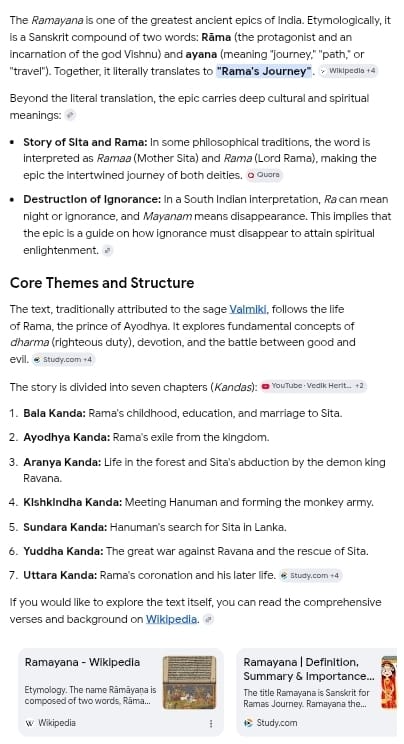Open the YouTube Vedik Heritage source chip
Screen dimensions: 404x744
(313, 386)
